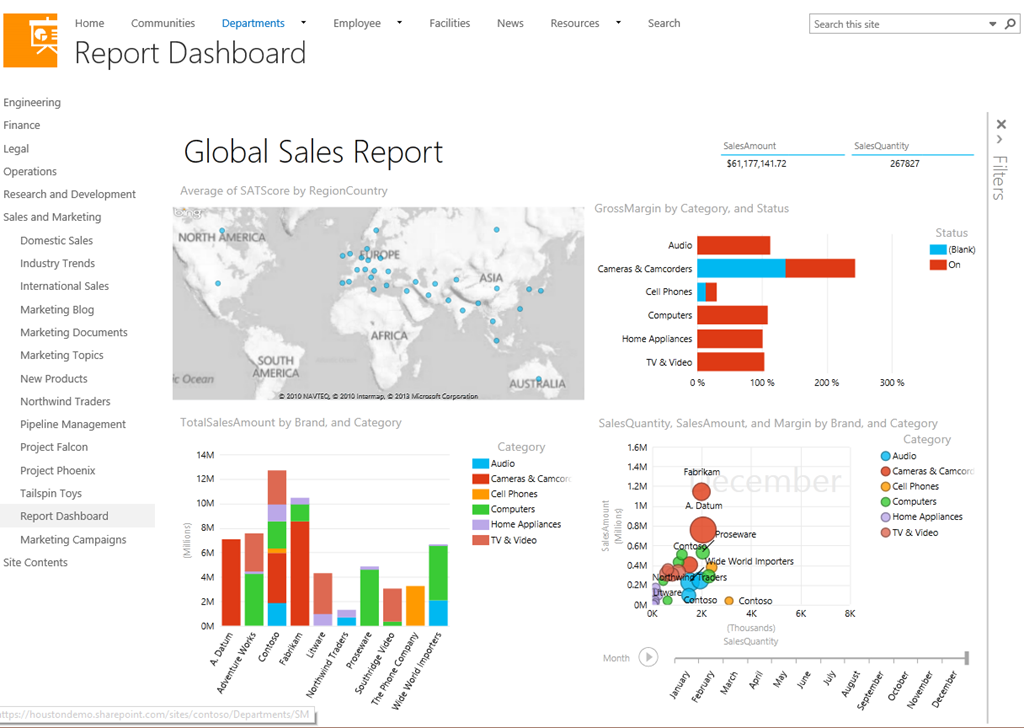Click the large Proseware bubble

[703, 530]
